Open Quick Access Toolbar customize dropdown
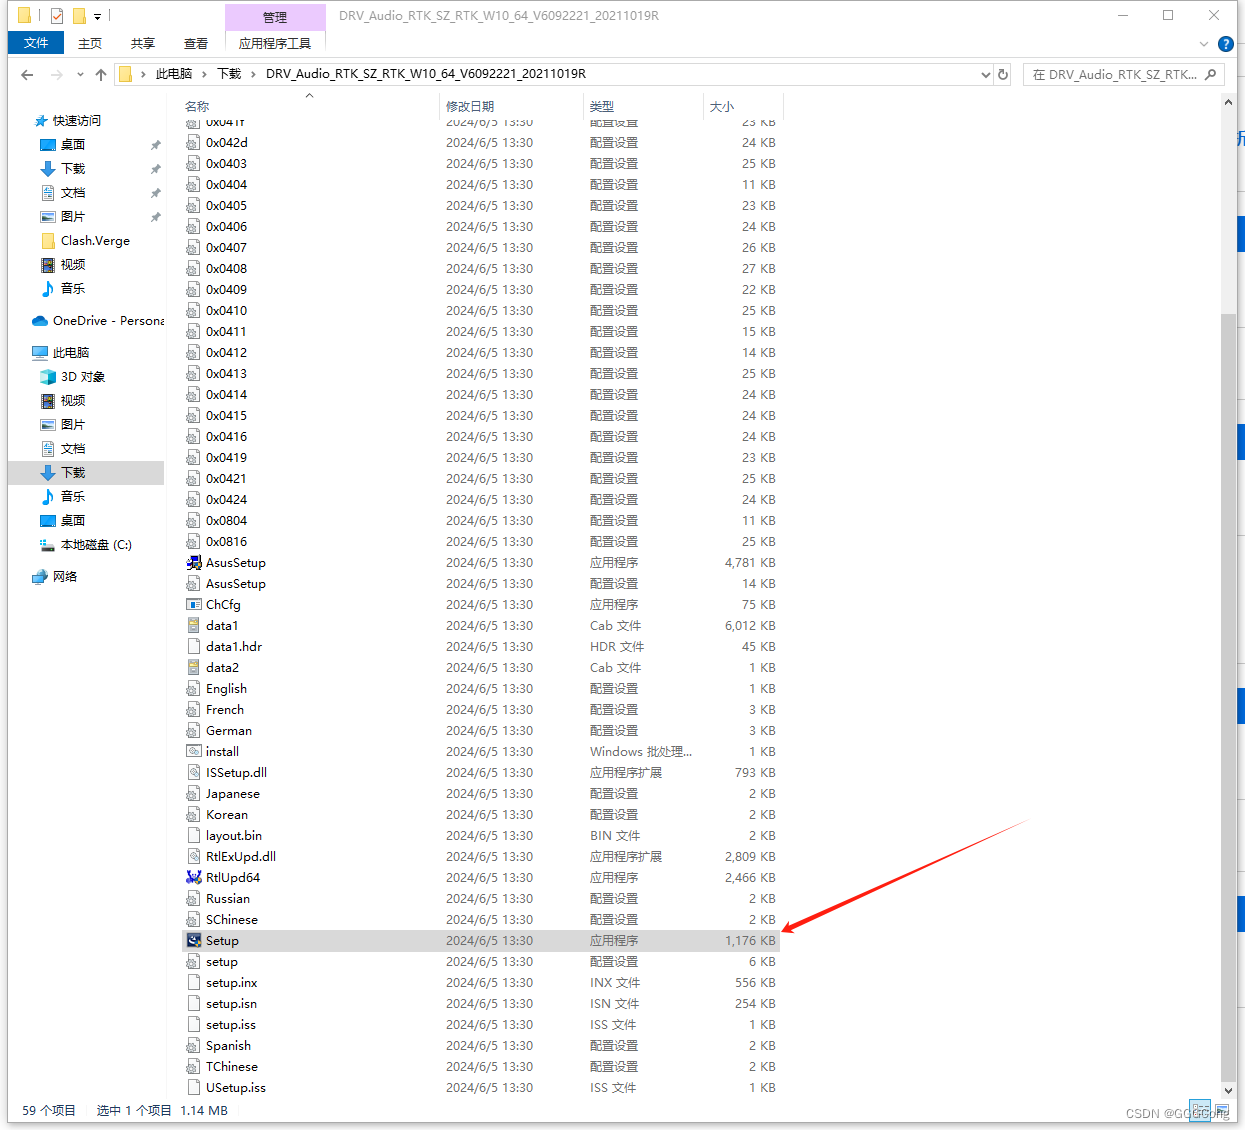This screenshot has width=1245, height=1130. tap(97, 16)
